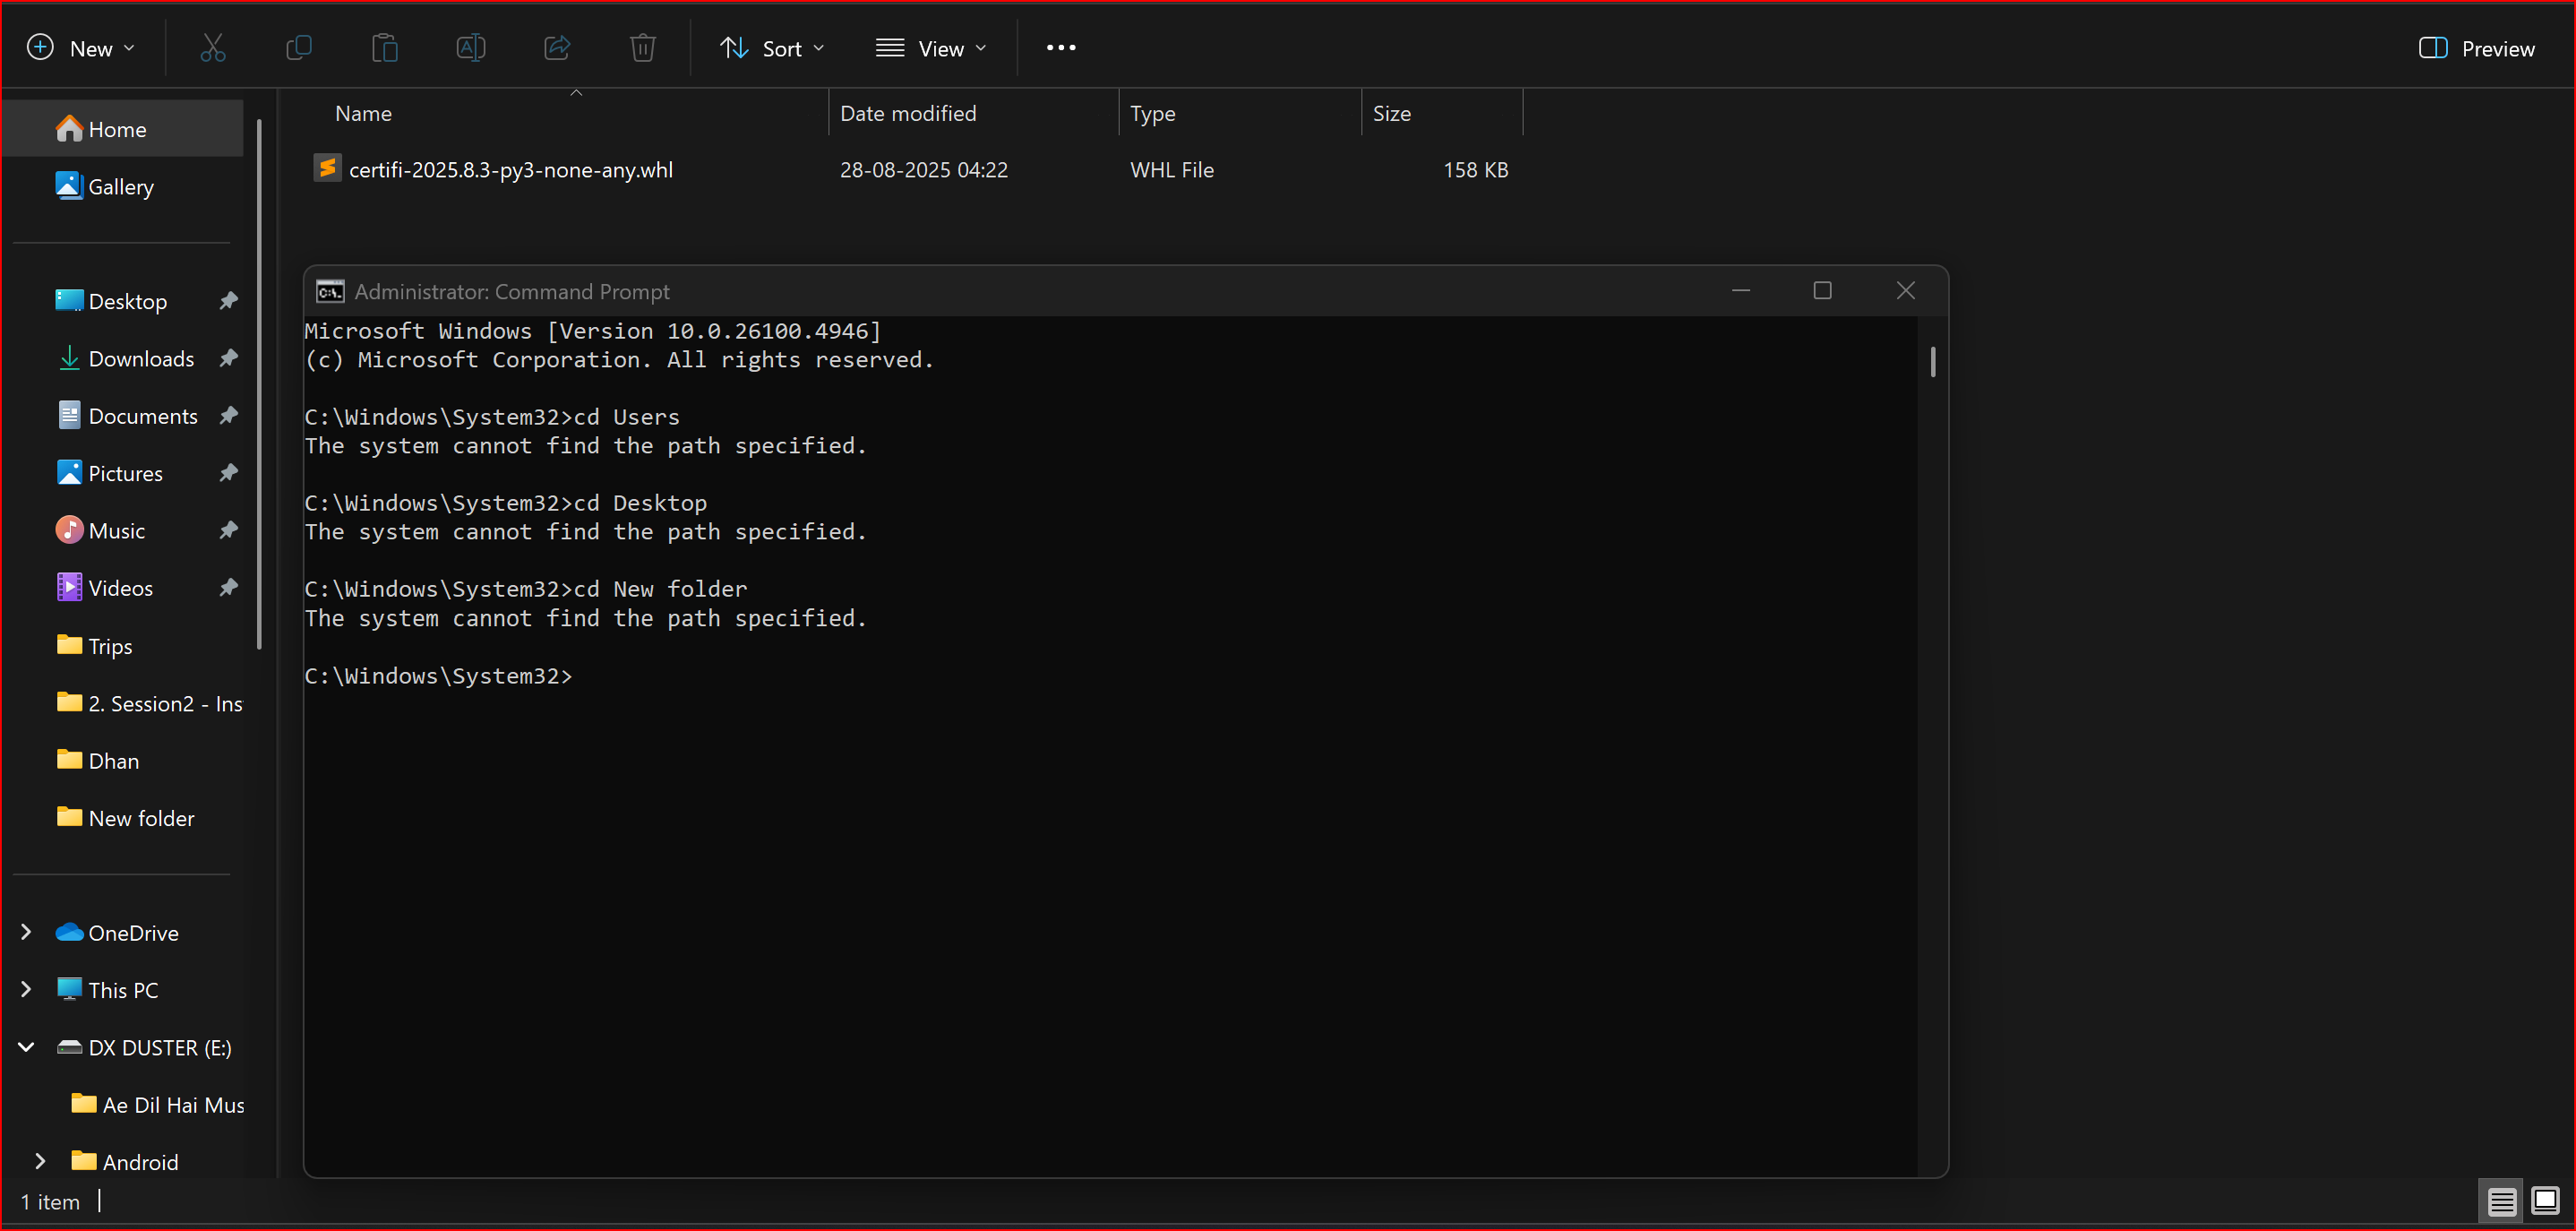Toggle the Preview pane
This screenshot has width=2576, height=1231.
[x=2476, y=48]
